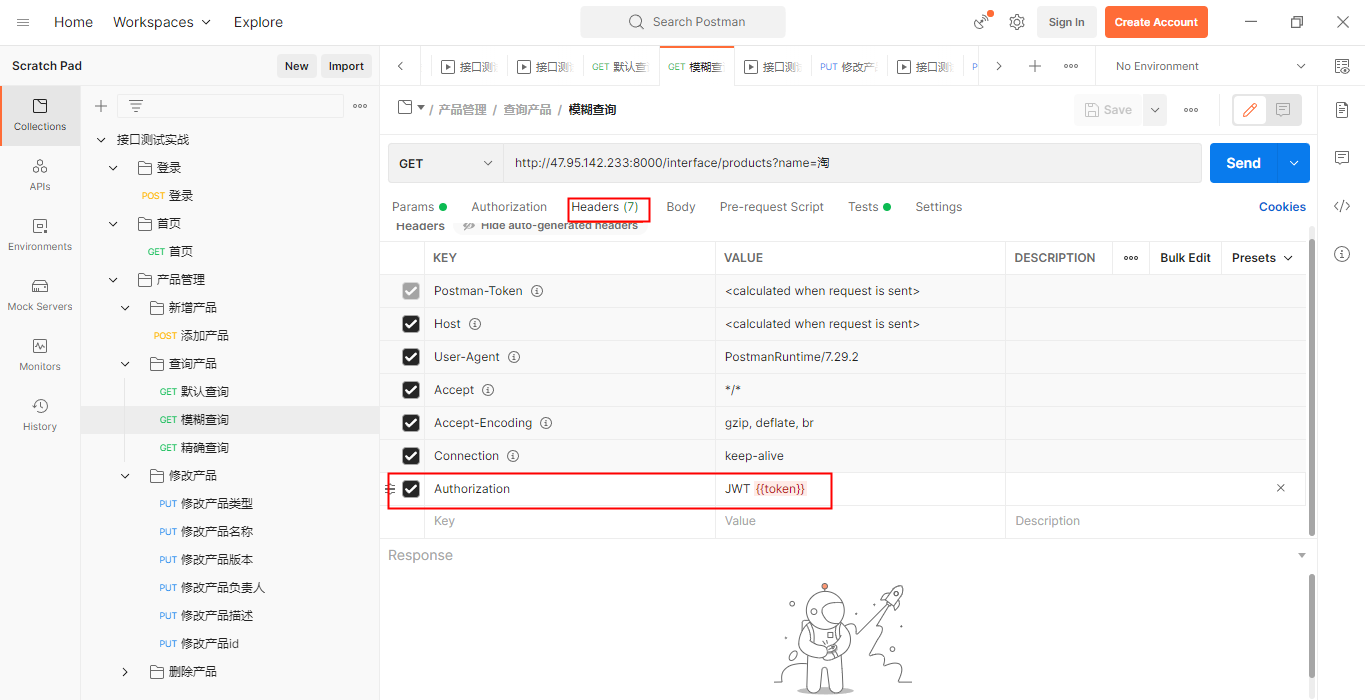Open the No Environment dropdown
The image size is (1365, 700).
1210,66
